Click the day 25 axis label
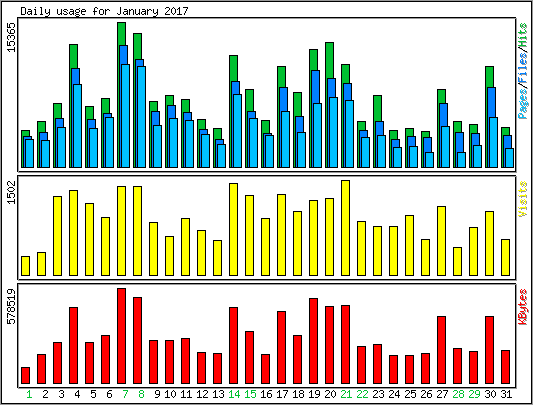This screenshot has height=405, width=533. click(x=410, y=394)
